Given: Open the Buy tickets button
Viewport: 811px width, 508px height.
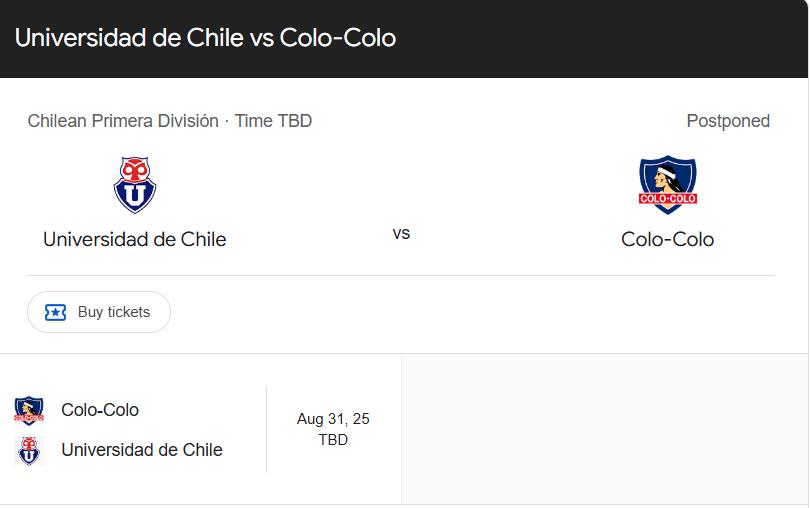Looking at the screenshot, I should 99,312.
